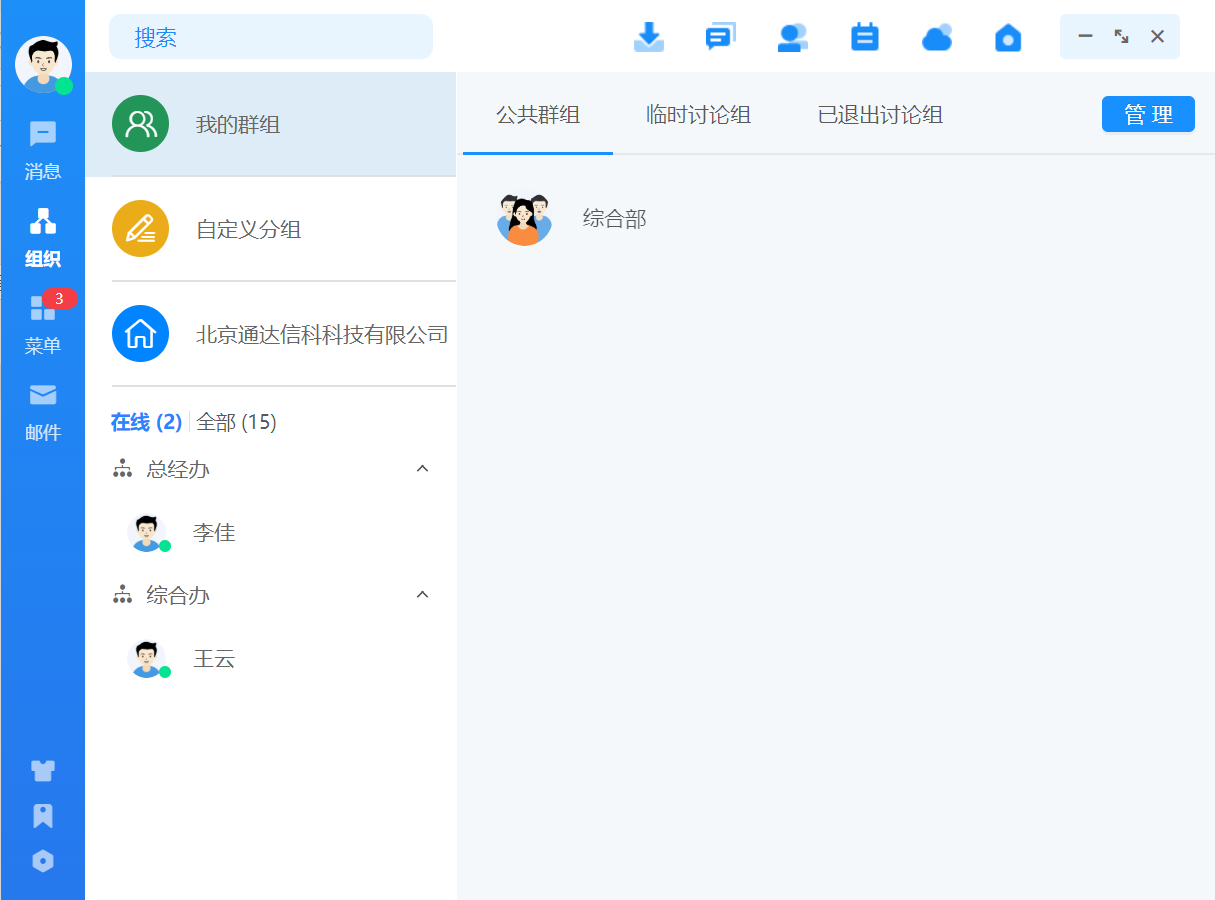The image size is (1215, 900).
Task: Open the home portal icon in toolbar
Action: click(1008, 38)
